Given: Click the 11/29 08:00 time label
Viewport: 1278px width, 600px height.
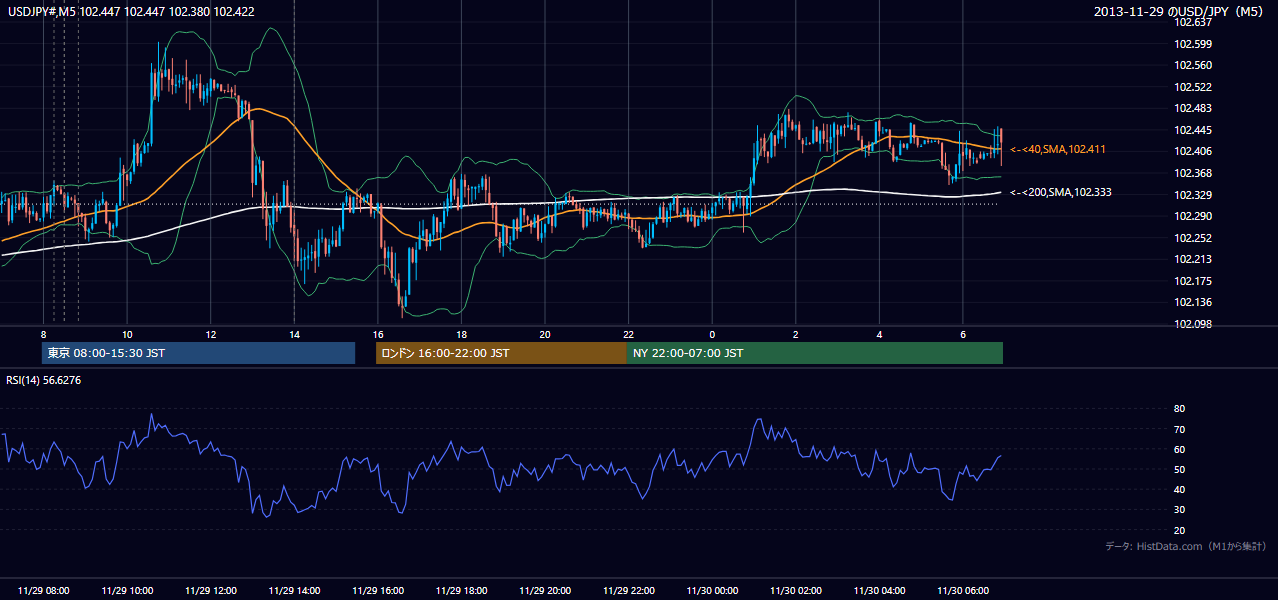Looking at the screenshot, I should coord(44,591).
